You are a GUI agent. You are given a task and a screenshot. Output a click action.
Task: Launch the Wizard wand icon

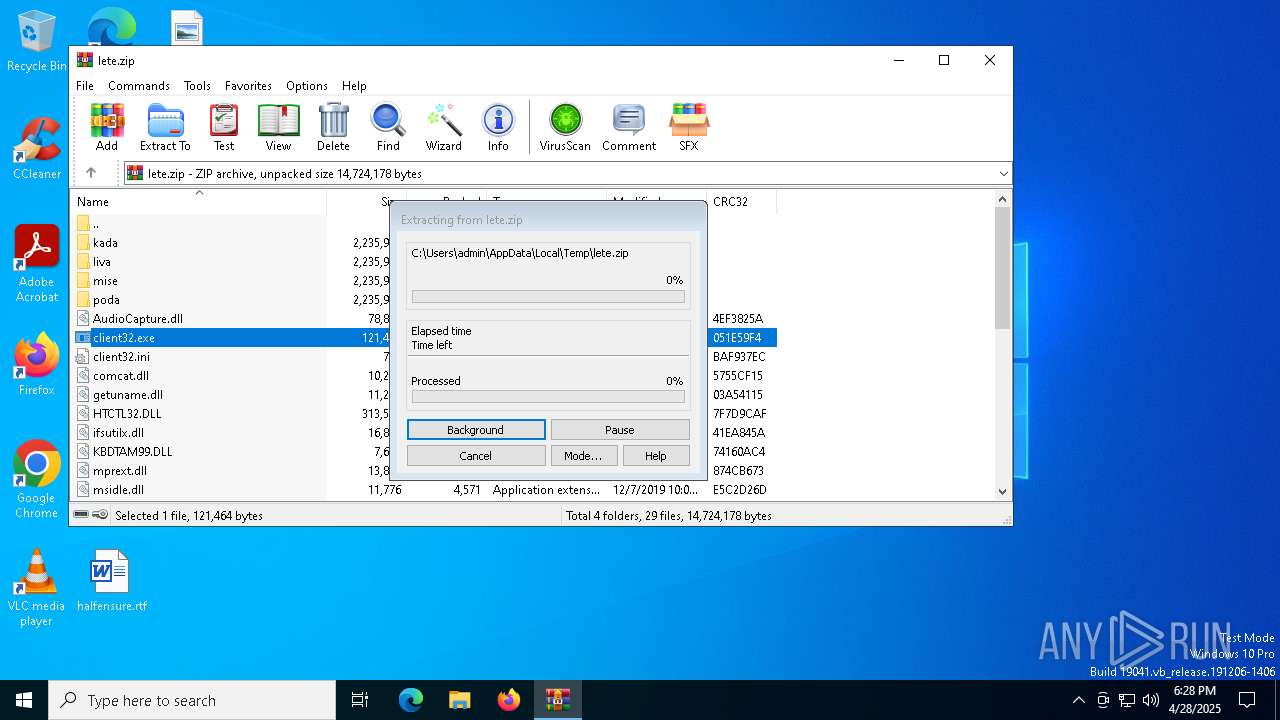[x=443, y=127]
